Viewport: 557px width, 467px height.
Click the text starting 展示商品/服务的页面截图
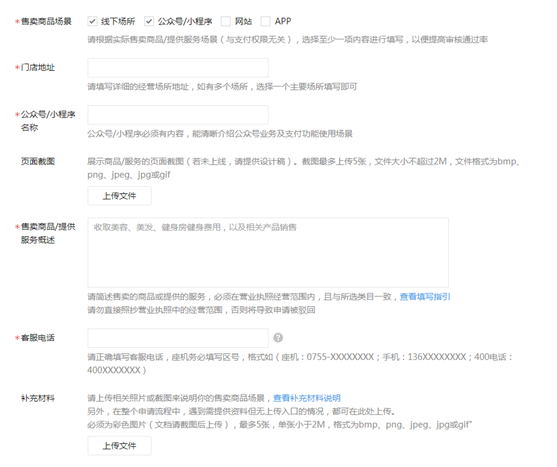(304, 168)
